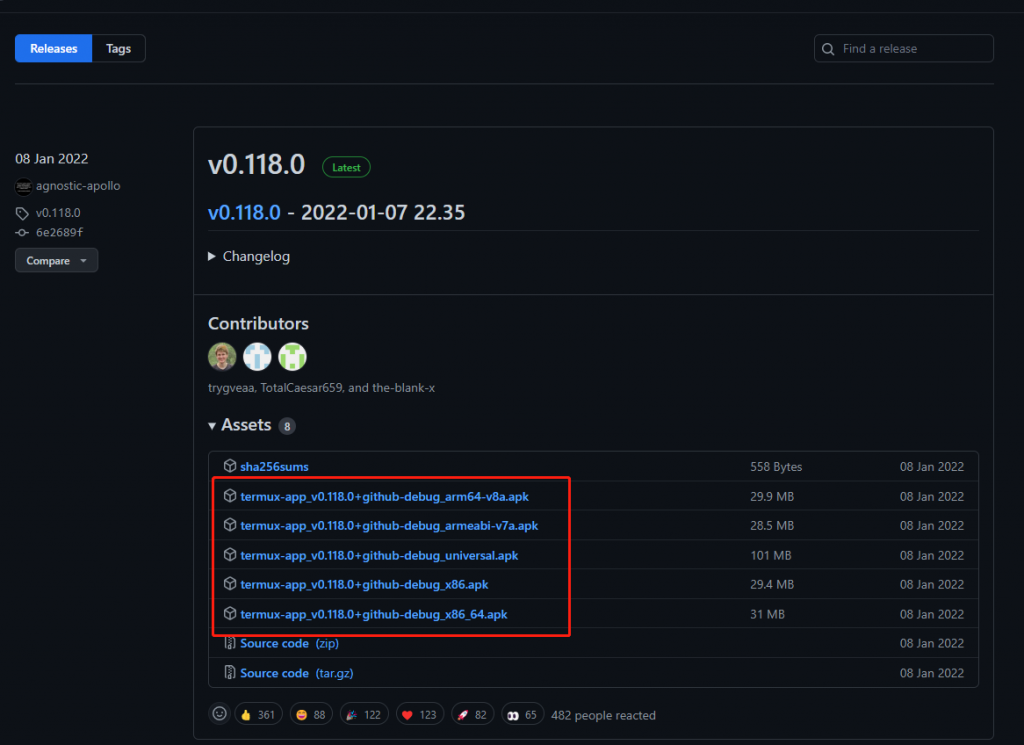This screenshot has width=1024, height=745.
Task: Click the 08 Jan 2022 release date in sidebar
Action: [x=52, y=159]
